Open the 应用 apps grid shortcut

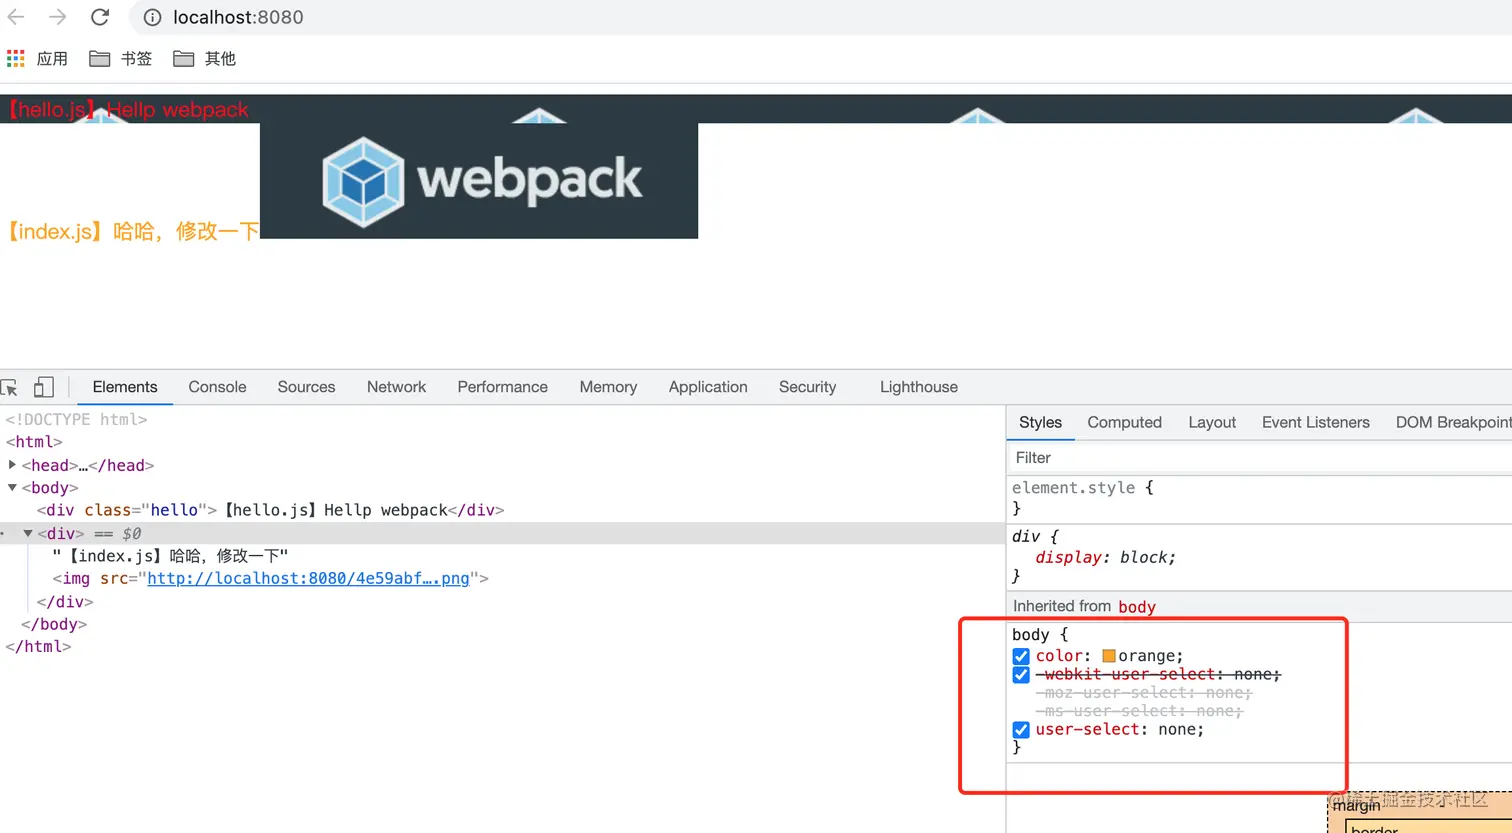tap(37, 59)
